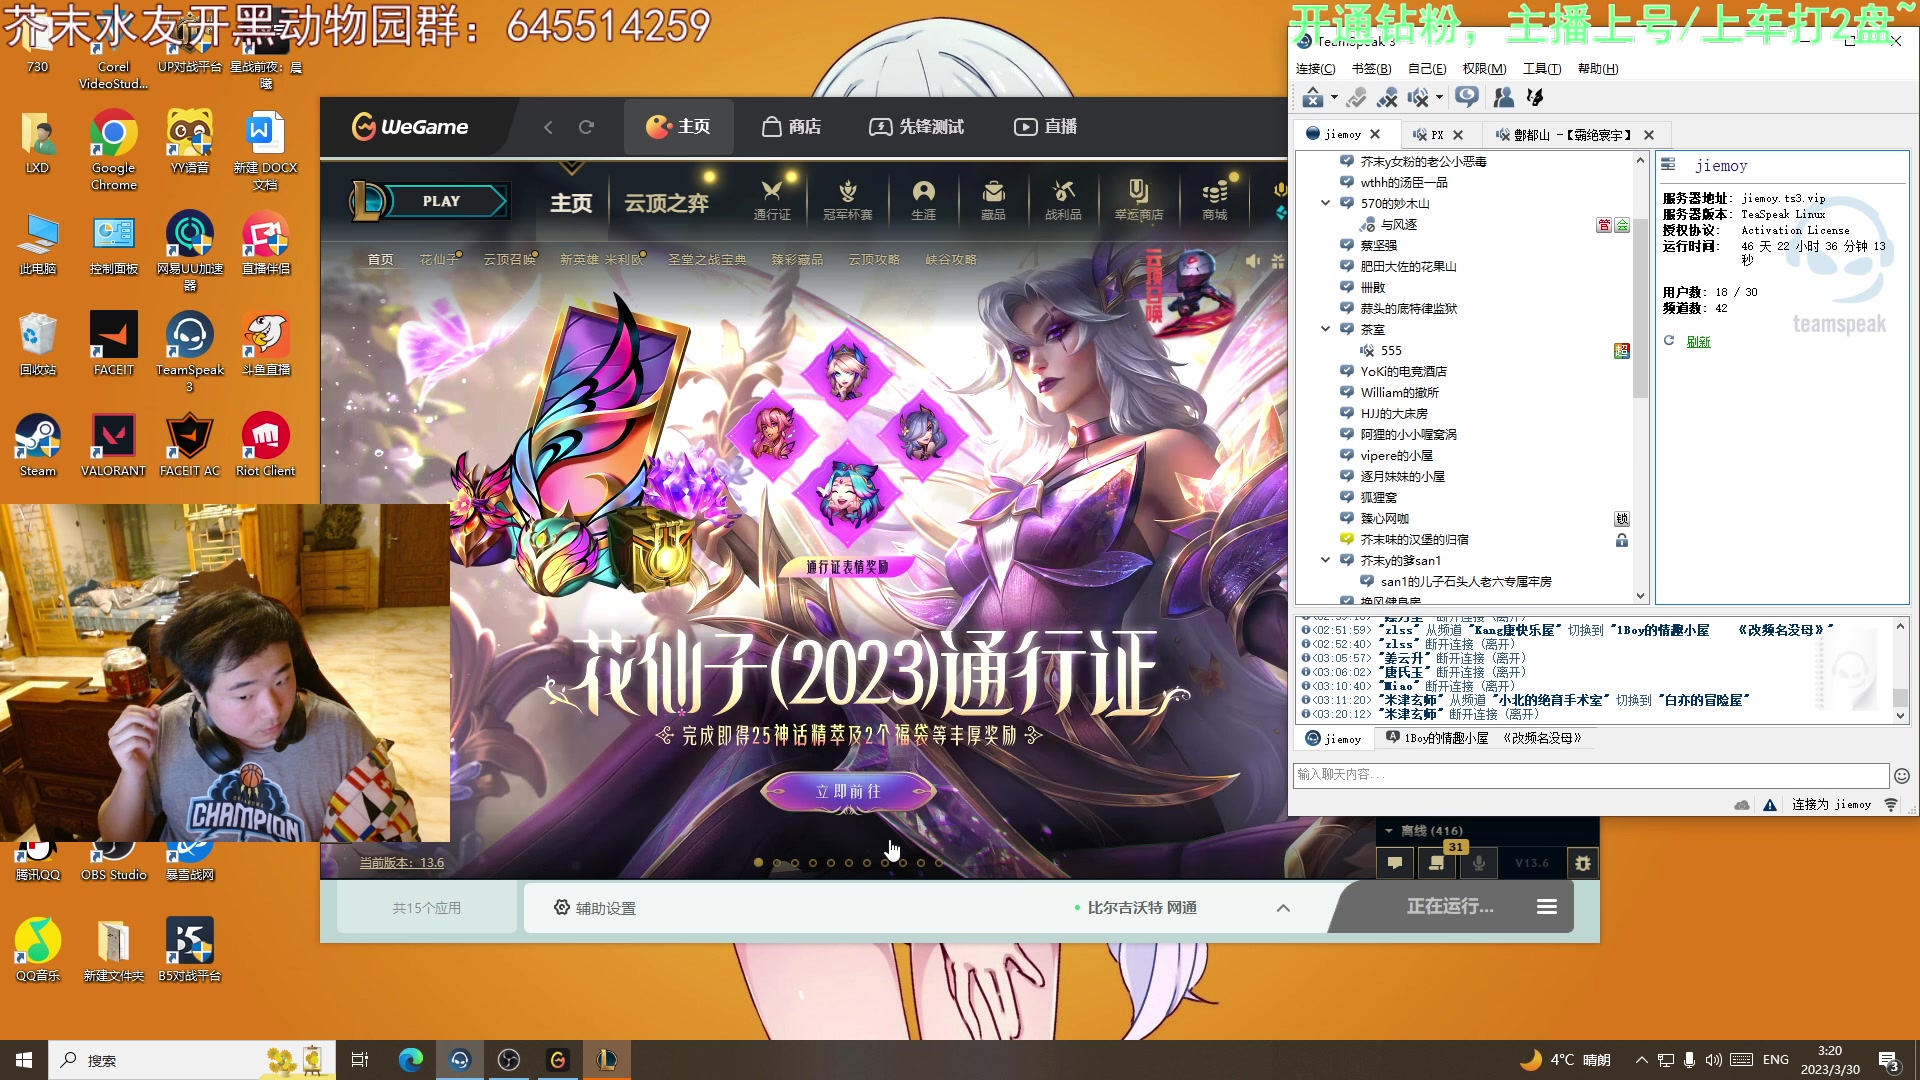
Task: Open the 冠军杯赛 clash icon
Action: coord(847,201)
